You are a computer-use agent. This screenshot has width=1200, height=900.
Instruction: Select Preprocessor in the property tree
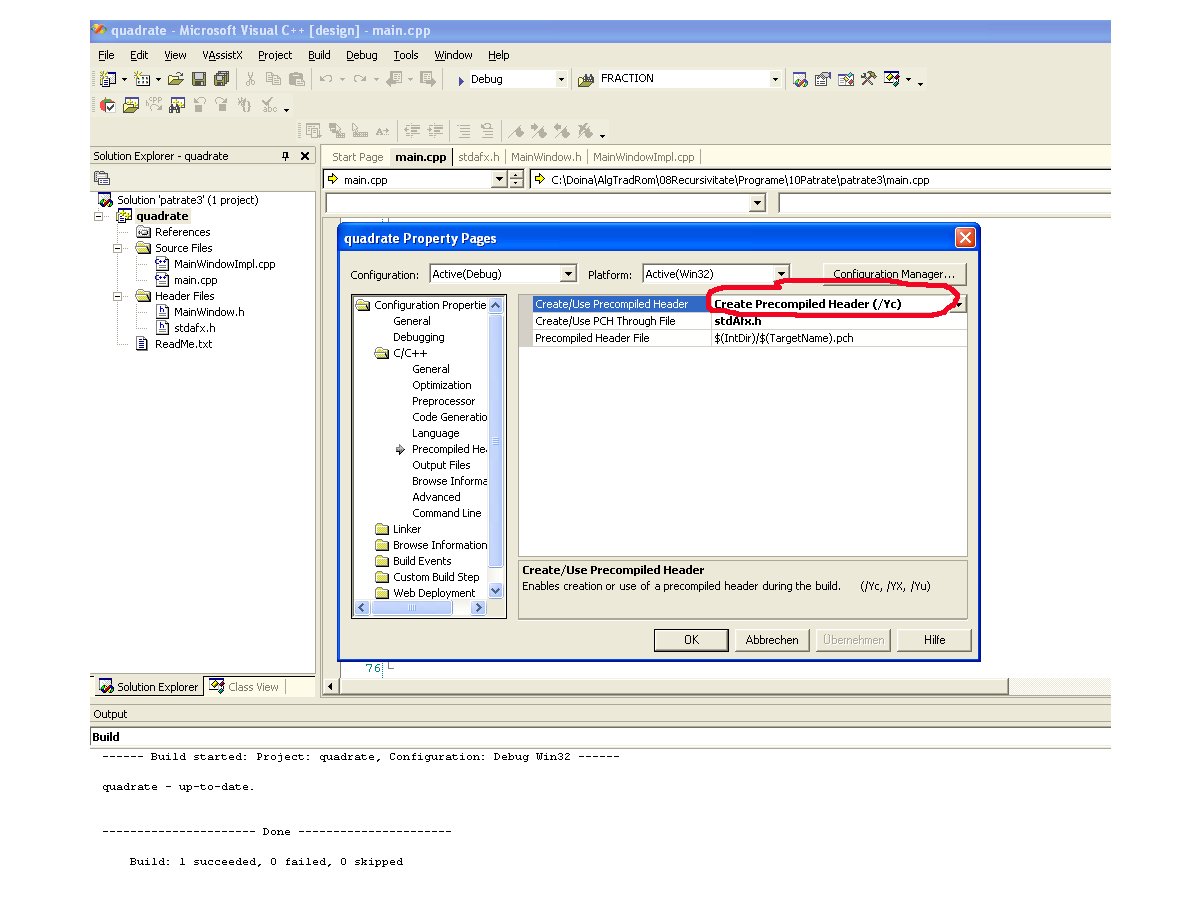[x=443, y=401]
